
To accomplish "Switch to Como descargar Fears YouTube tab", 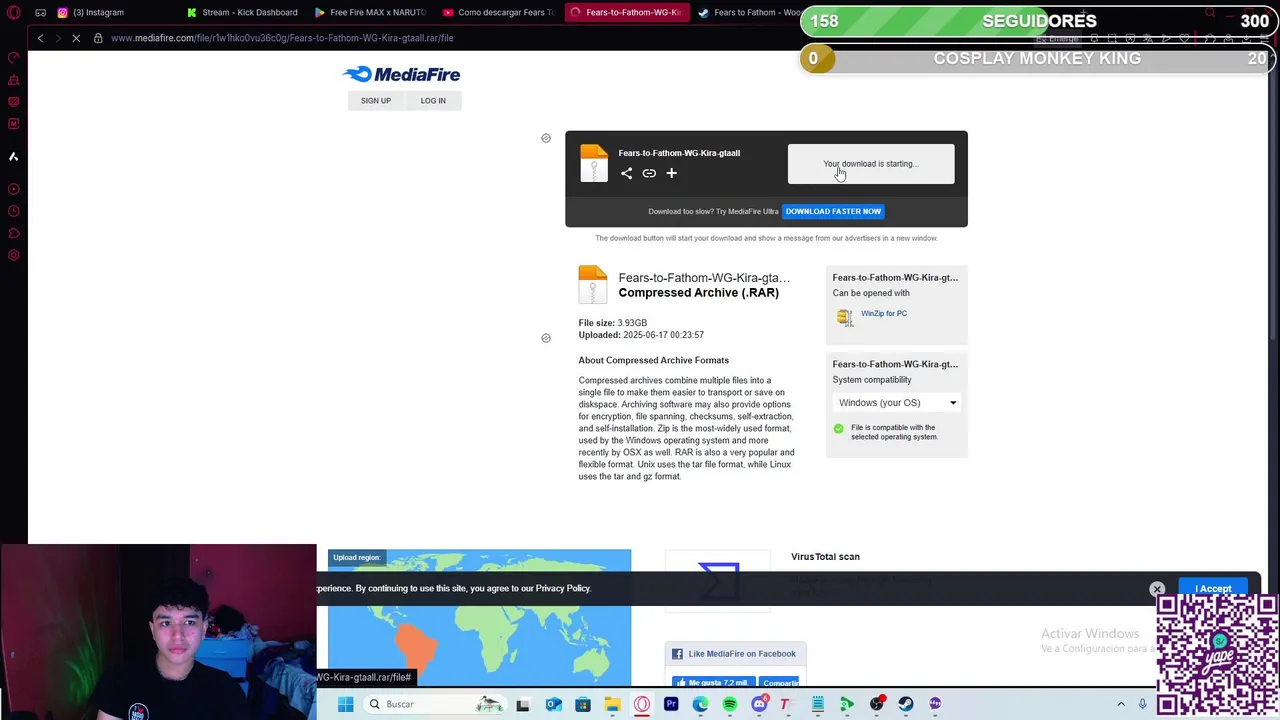I will [498, 12].
